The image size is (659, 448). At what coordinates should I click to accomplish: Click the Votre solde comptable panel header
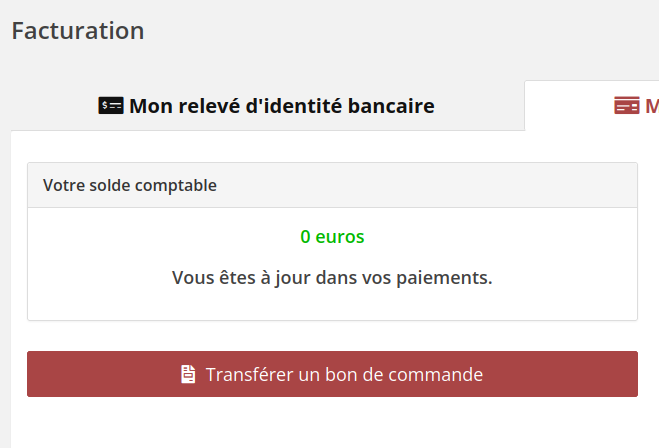[332, 185]
